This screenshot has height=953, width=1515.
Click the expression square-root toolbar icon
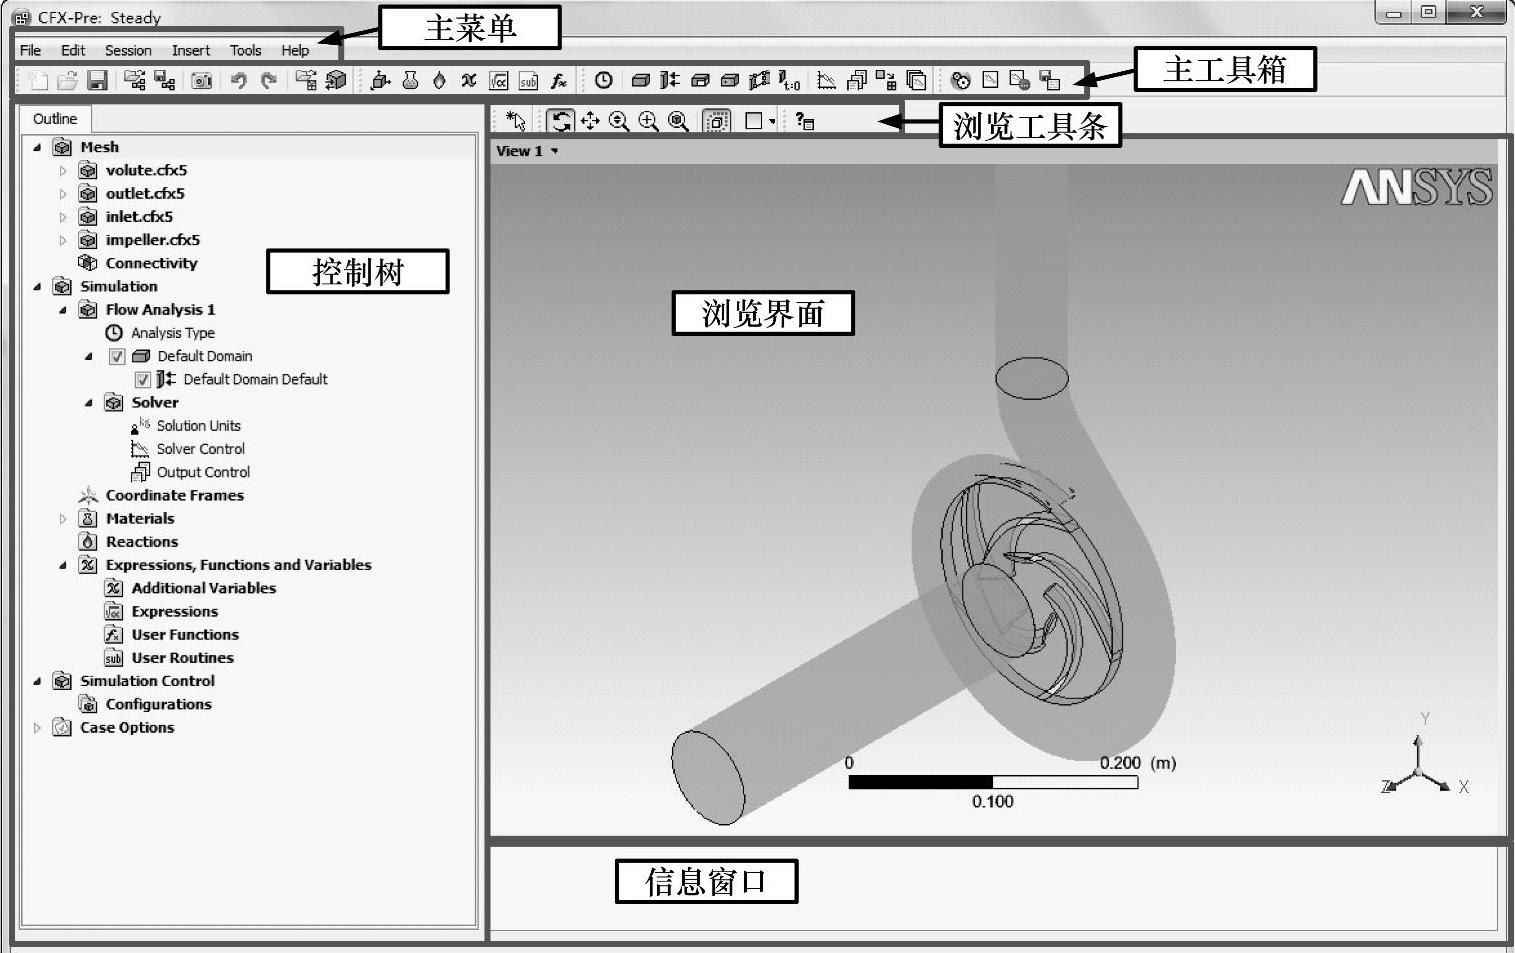click(x=499, y=81)
